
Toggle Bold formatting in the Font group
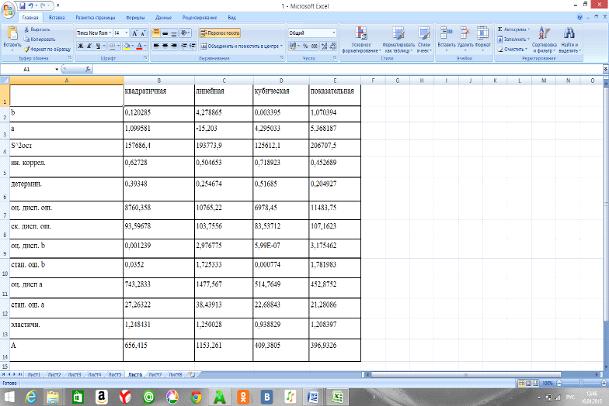[78, 46]
